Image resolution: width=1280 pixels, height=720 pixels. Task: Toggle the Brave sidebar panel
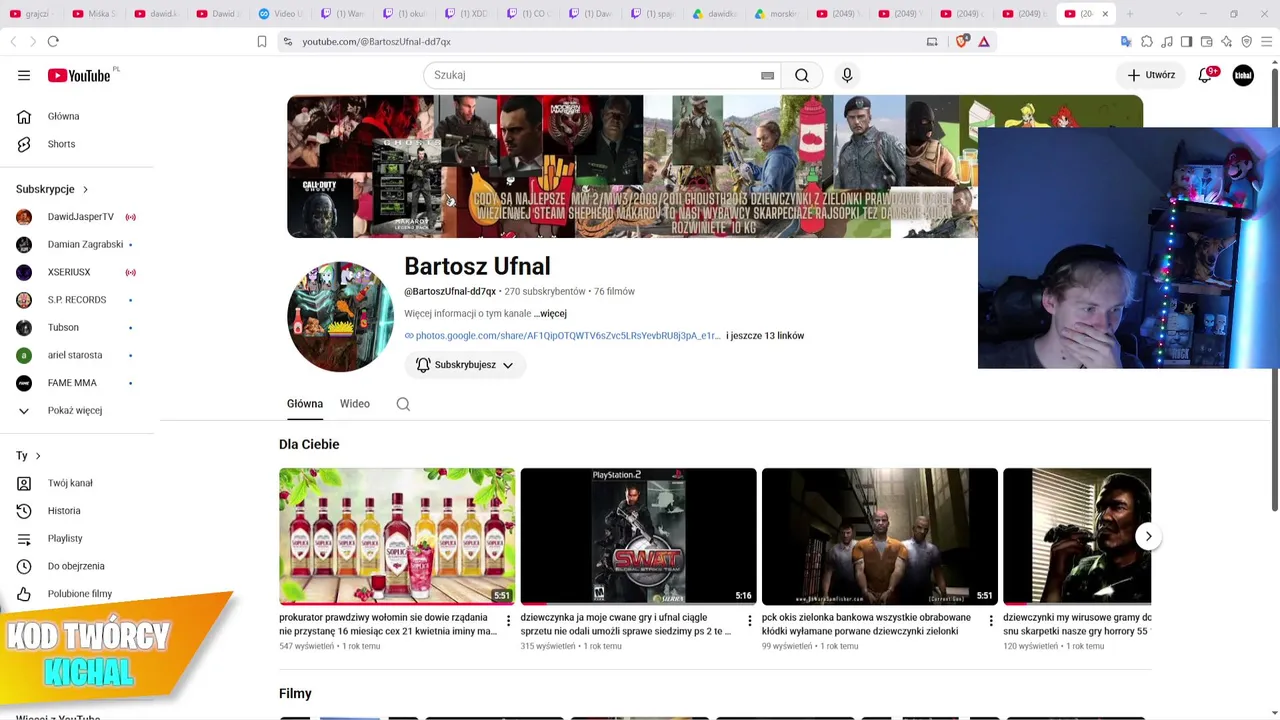click(1187, 41)
